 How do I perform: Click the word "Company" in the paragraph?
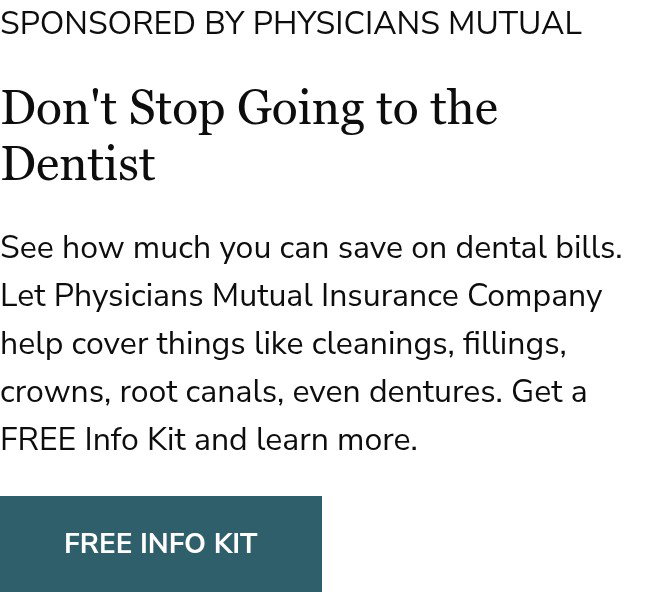(535, 296)
